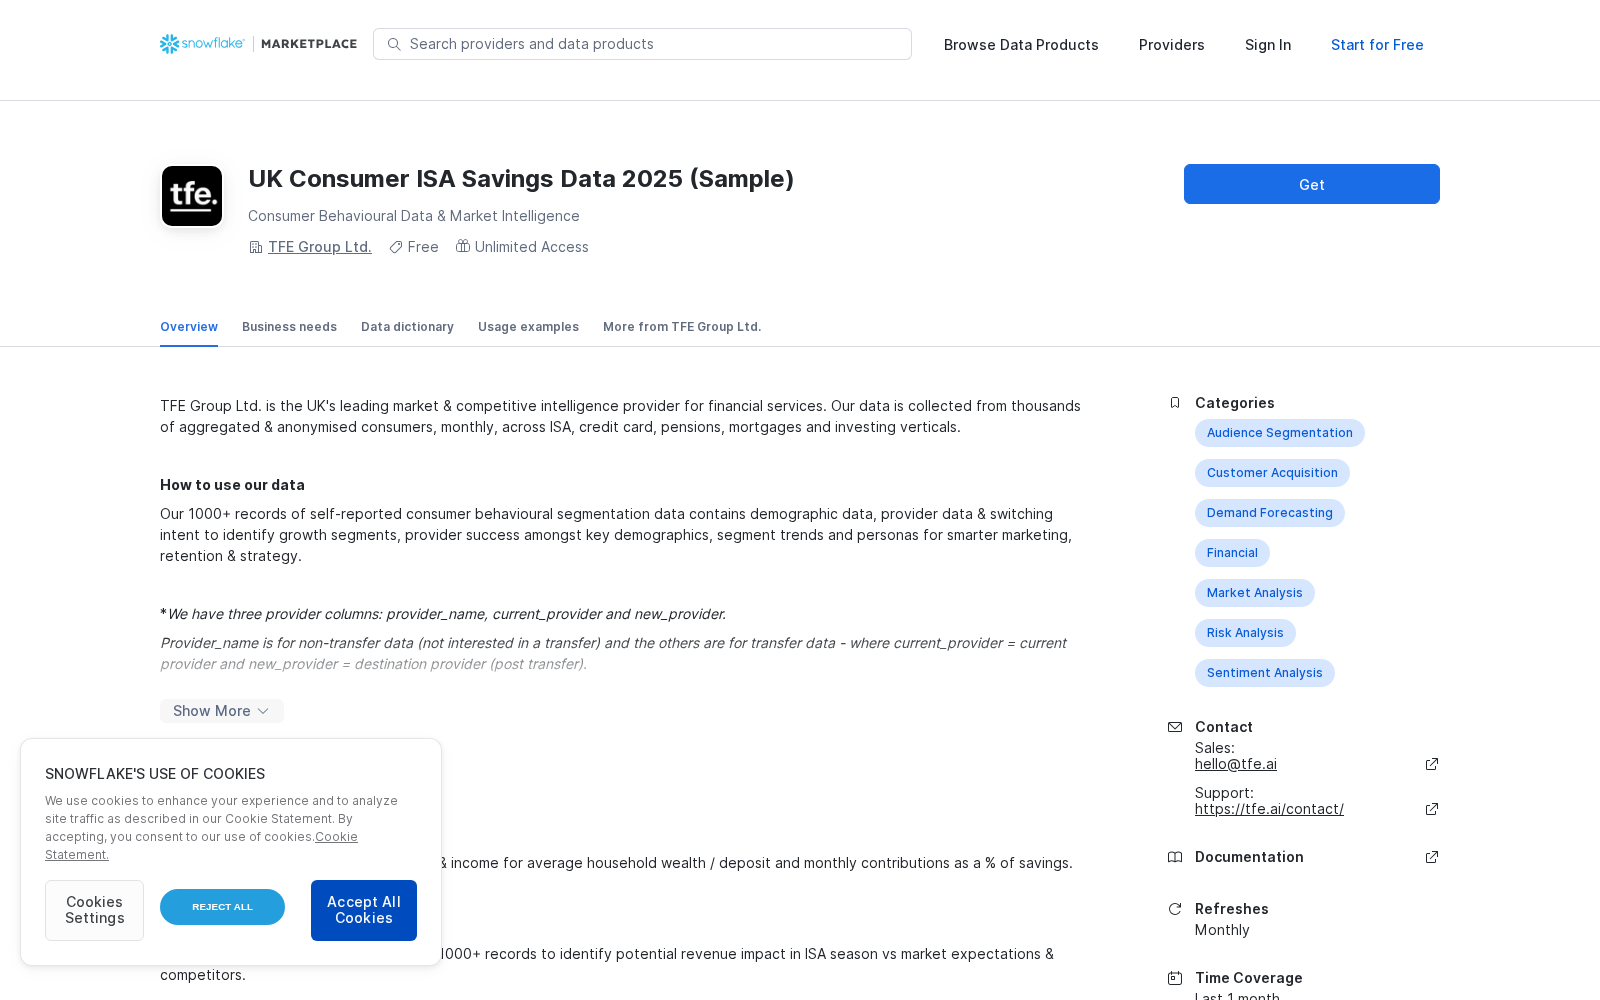
Task: Click the Categories bookmark icon
Action: point(1175,403)
